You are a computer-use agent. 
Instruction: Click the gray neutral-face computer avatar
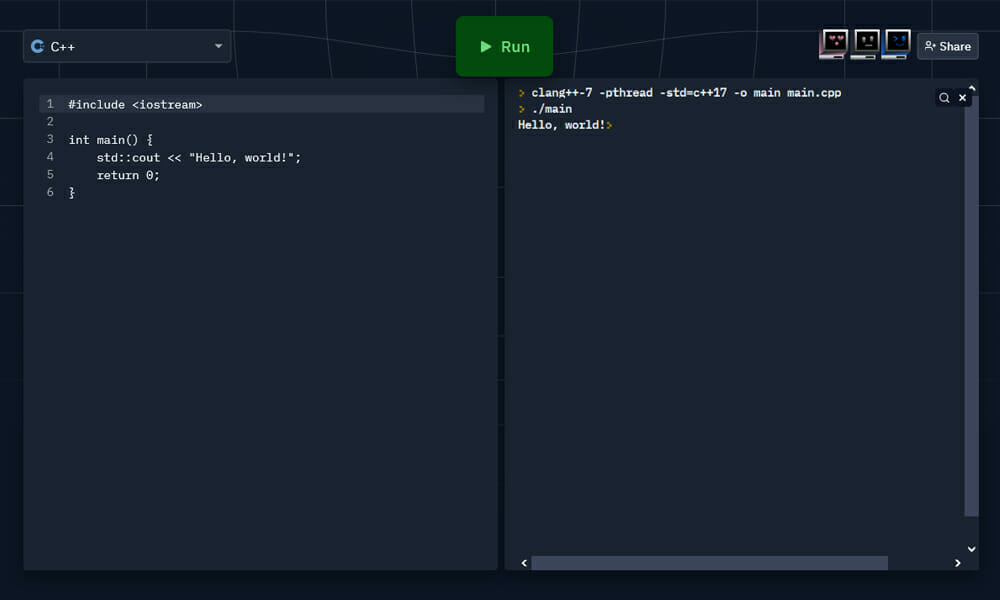[x=866, y=44]
